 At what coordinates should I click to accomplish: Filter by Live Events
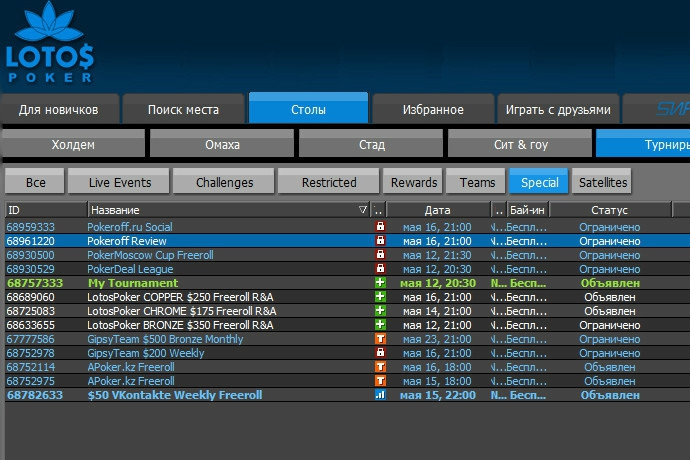pos(119,181)
